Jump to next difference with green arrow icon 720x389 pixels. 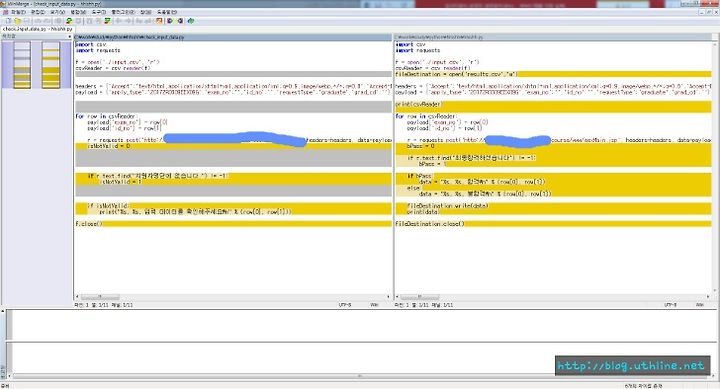pyautogui.click(x=69, y=21)
